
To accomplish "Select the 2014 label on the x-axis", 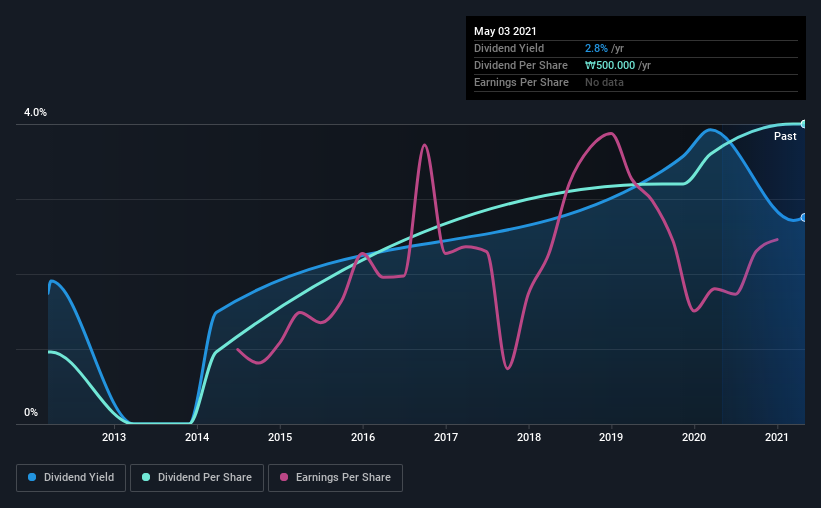I will 197,437.
